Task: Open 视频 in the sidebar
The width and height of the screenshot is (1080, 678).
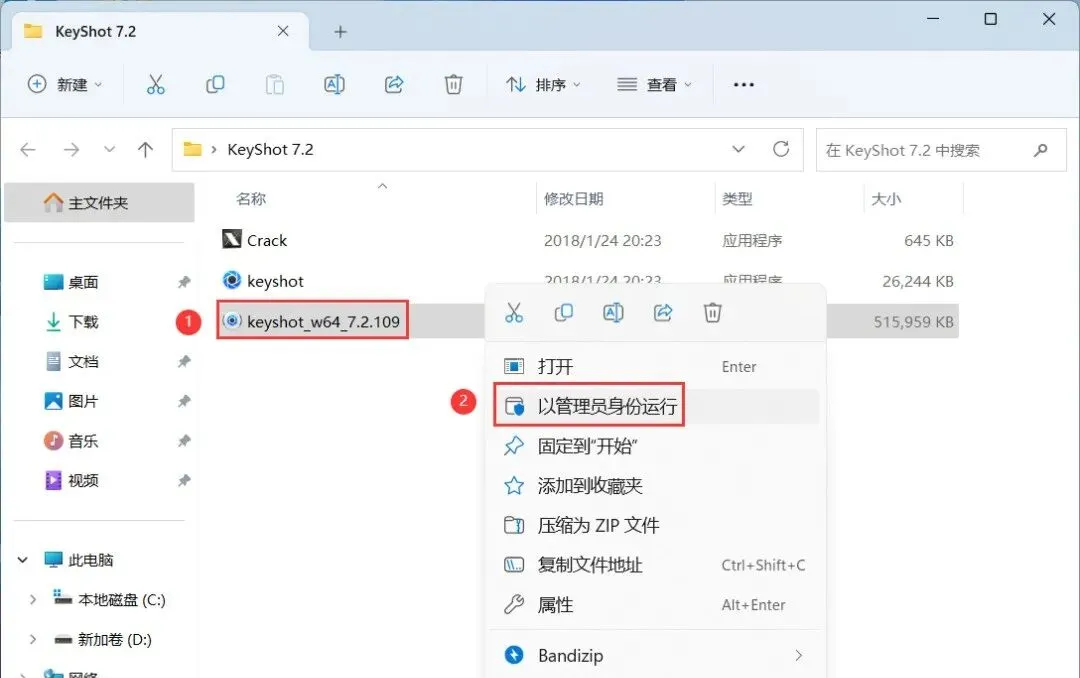Action: click(83, 480)
